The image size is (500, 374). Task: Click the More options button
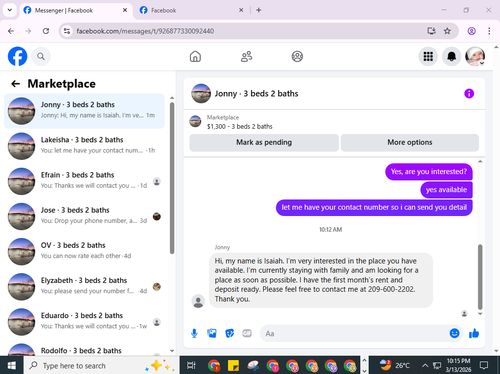(410, 142)
